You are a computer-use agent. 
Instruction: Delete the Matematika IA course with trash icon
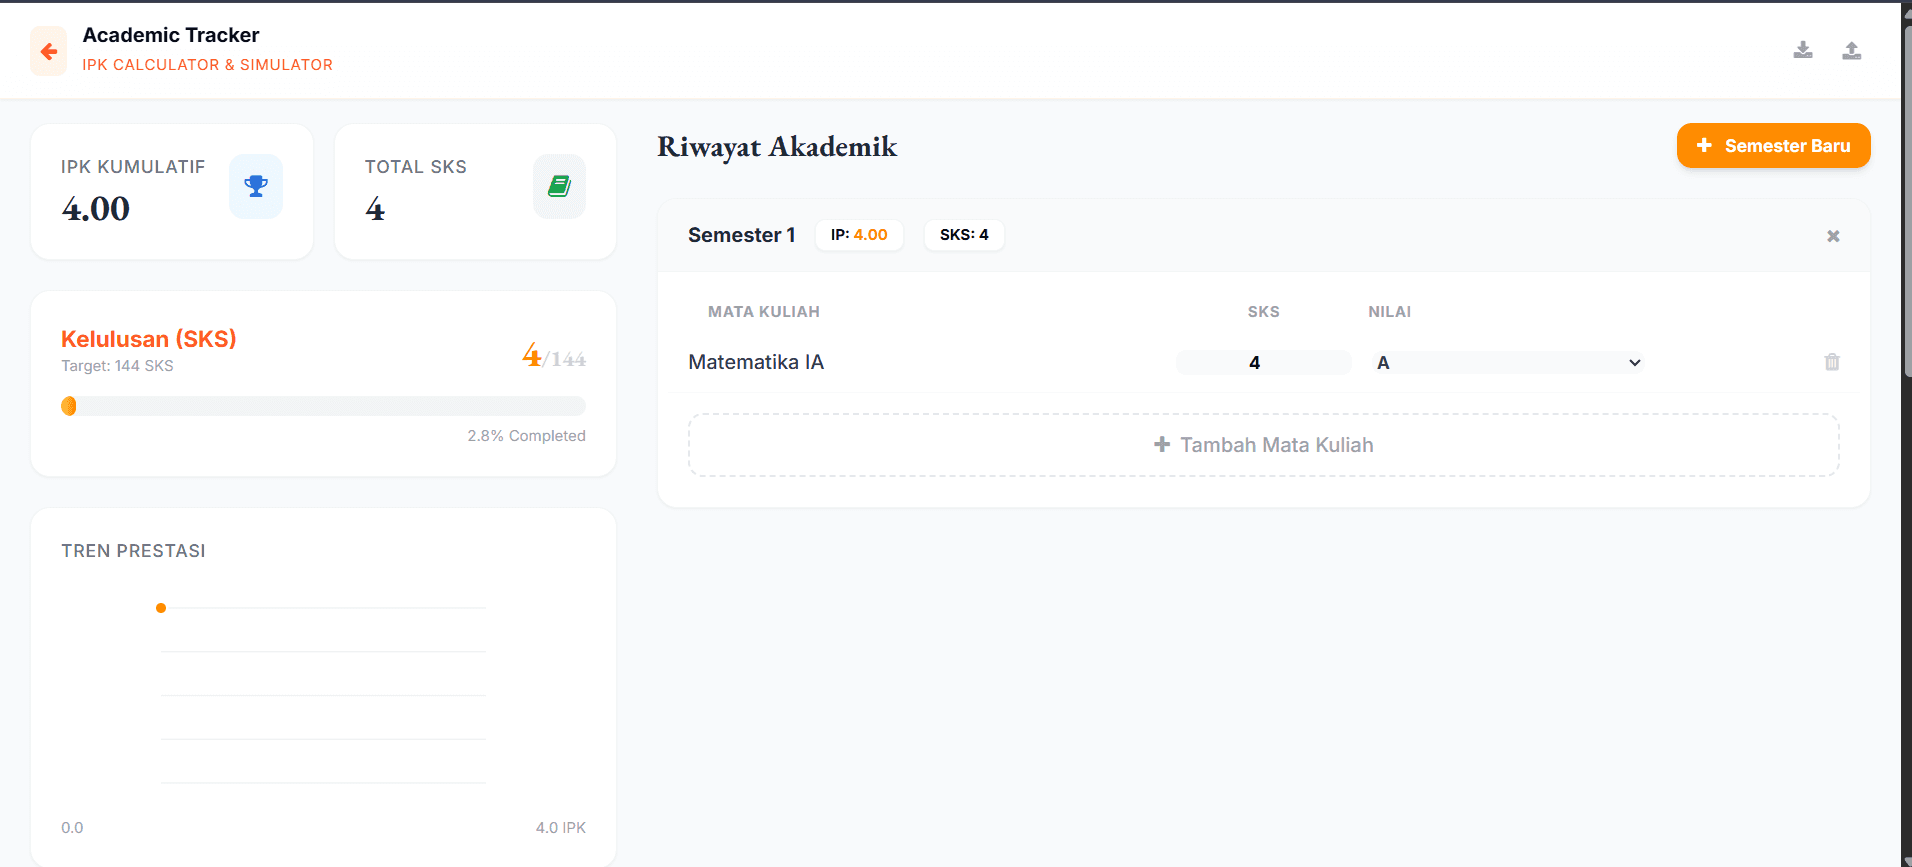coord(1832,362)
